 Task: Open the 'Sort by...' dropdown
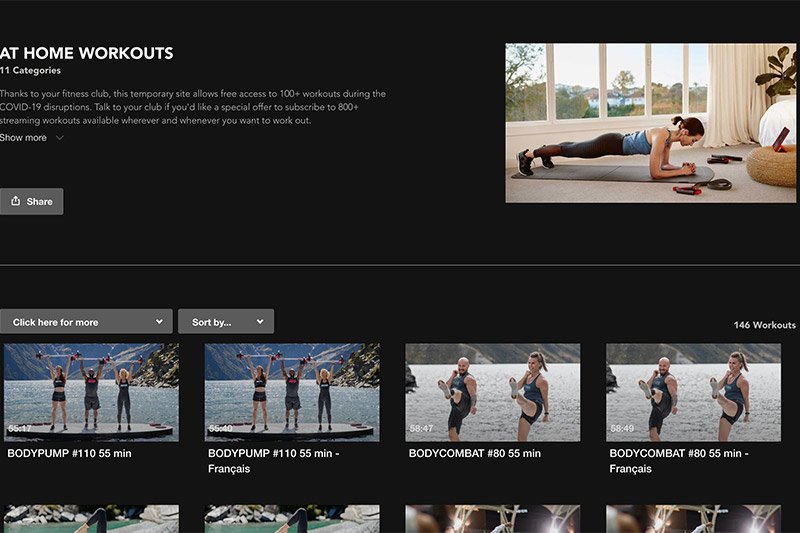[225, 322]
